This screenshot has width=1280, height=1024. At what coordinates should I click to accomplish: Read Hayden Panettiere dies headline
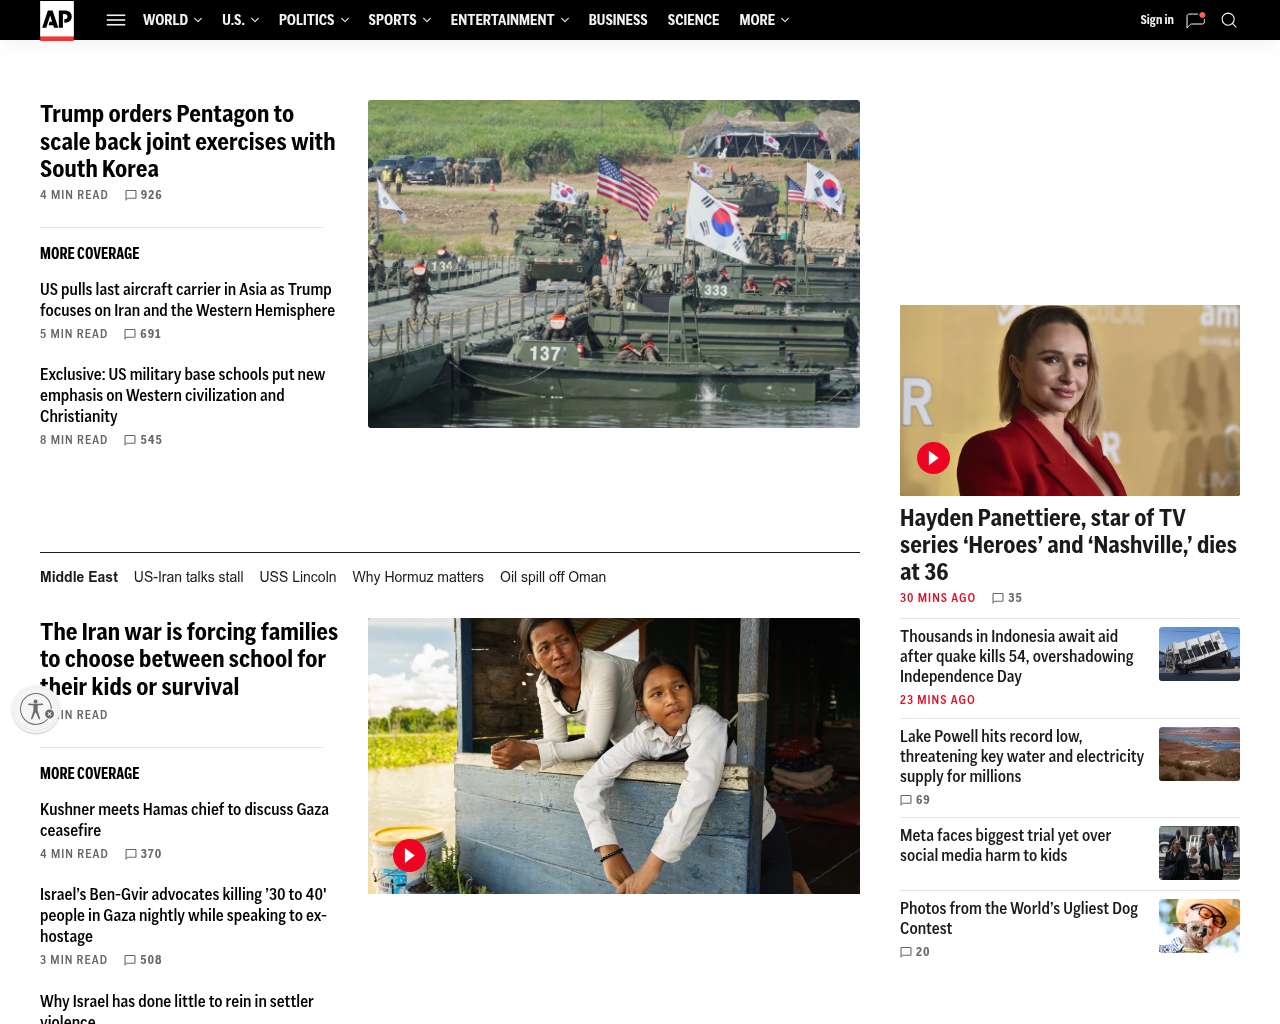tap(1068, 545)
